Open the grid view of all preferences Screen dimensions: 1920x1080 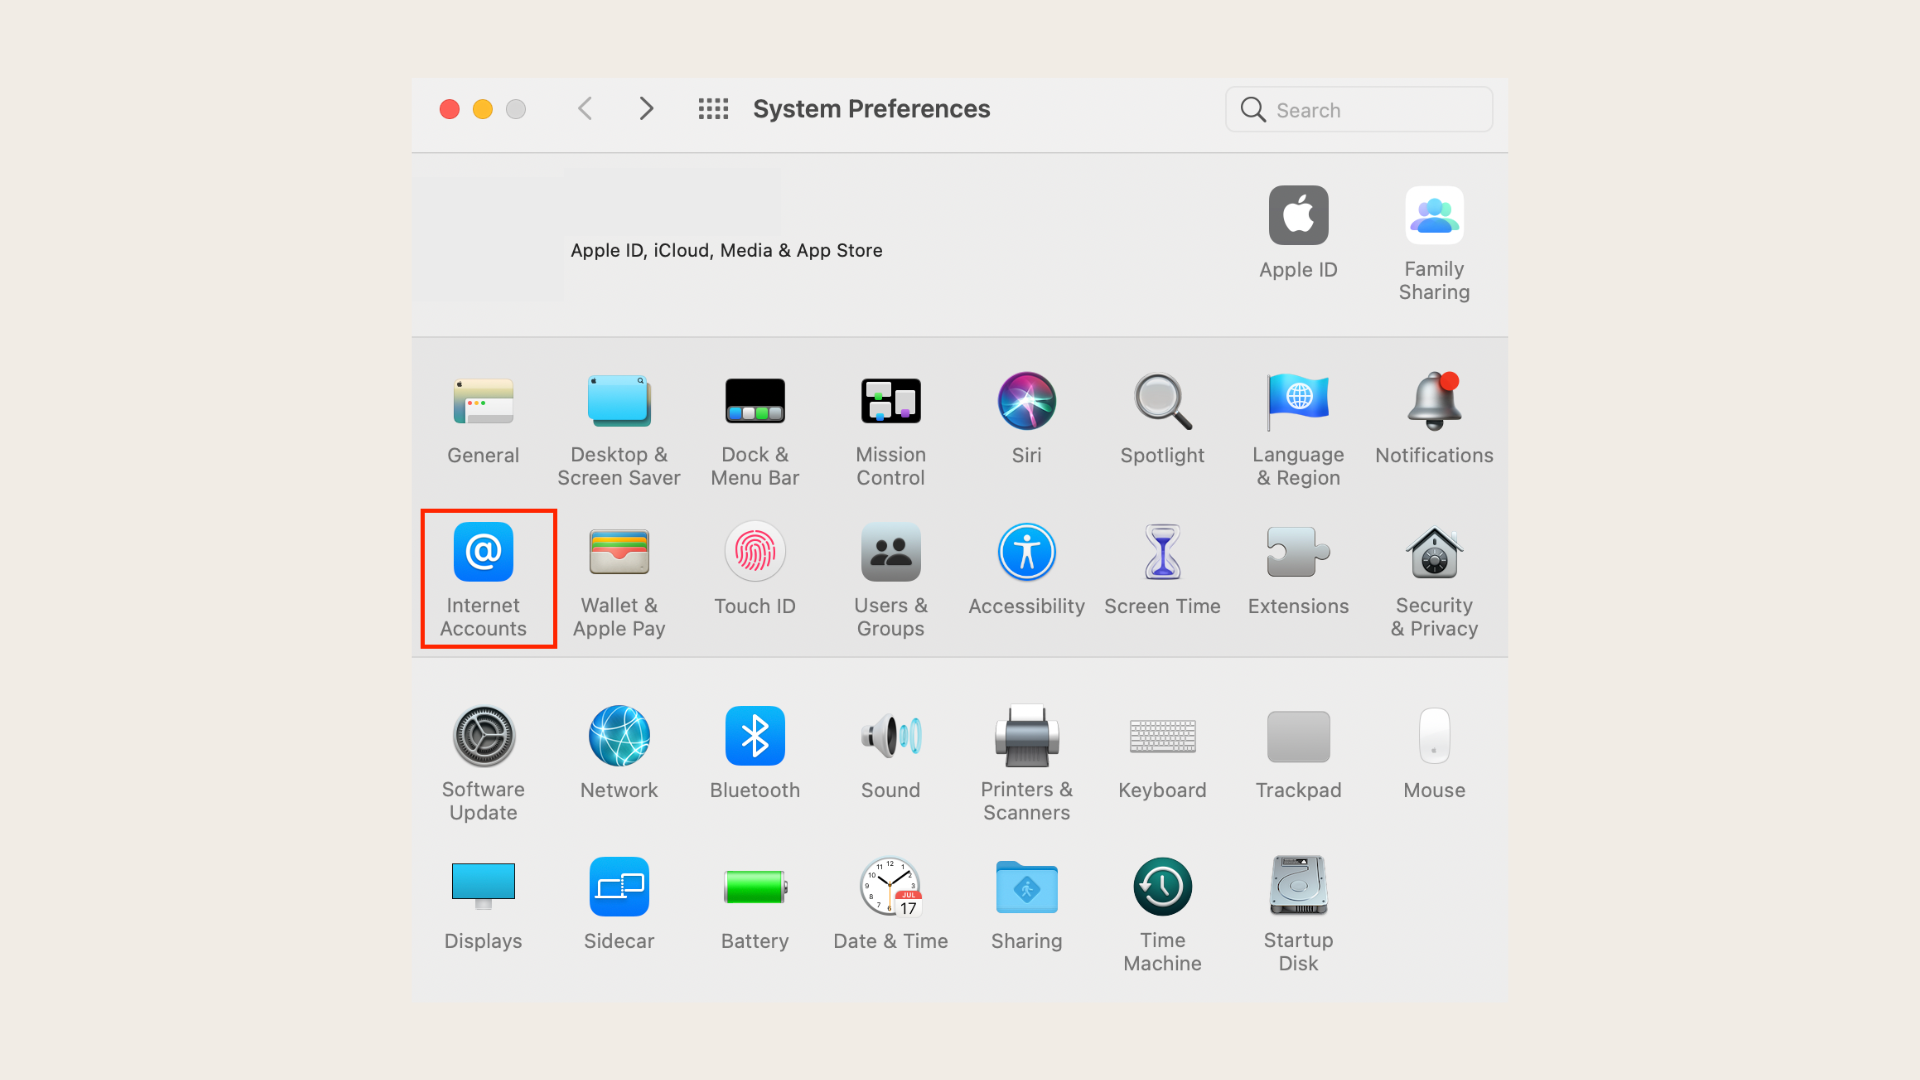pyautogui.click(x=713, y=108)
